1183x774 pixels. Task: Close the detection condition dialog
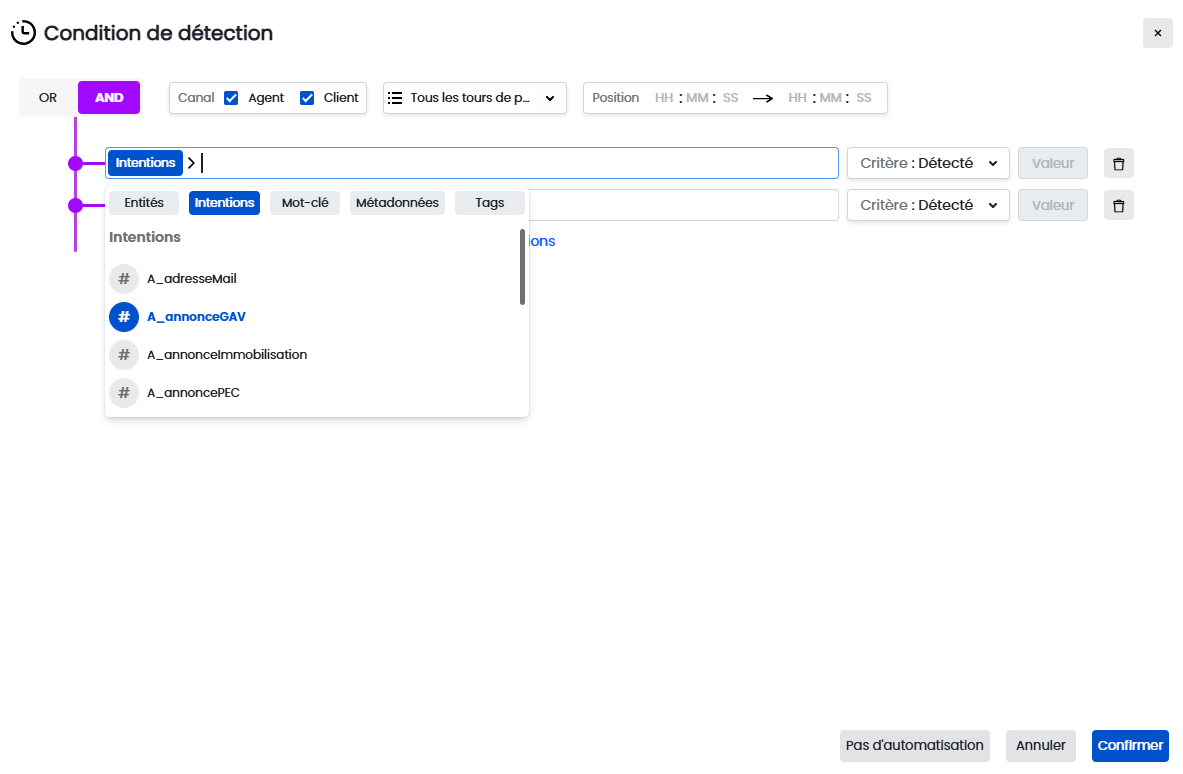tap(1157, 33)
